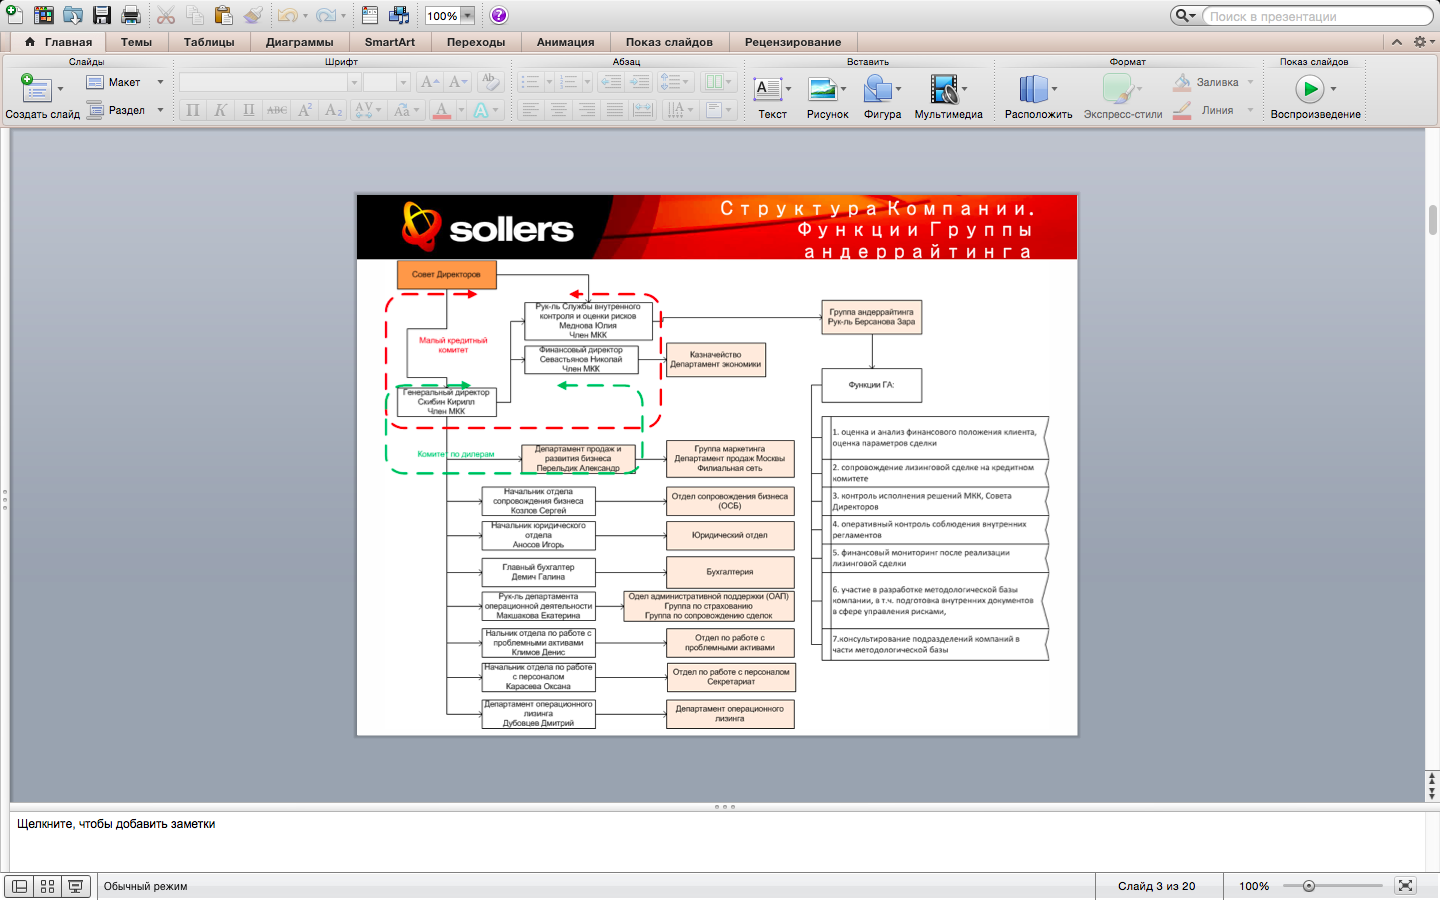
Task: Save the presentation with floppy disk icon
Action: point(102,15)
